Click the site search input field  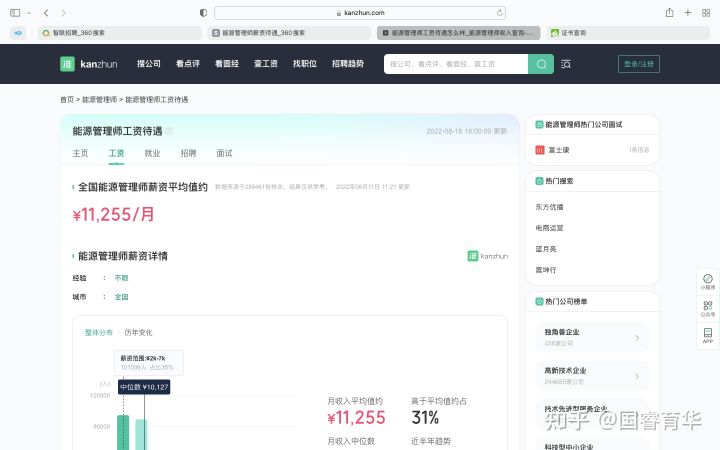pyautogui.click(x=456, y=64)
